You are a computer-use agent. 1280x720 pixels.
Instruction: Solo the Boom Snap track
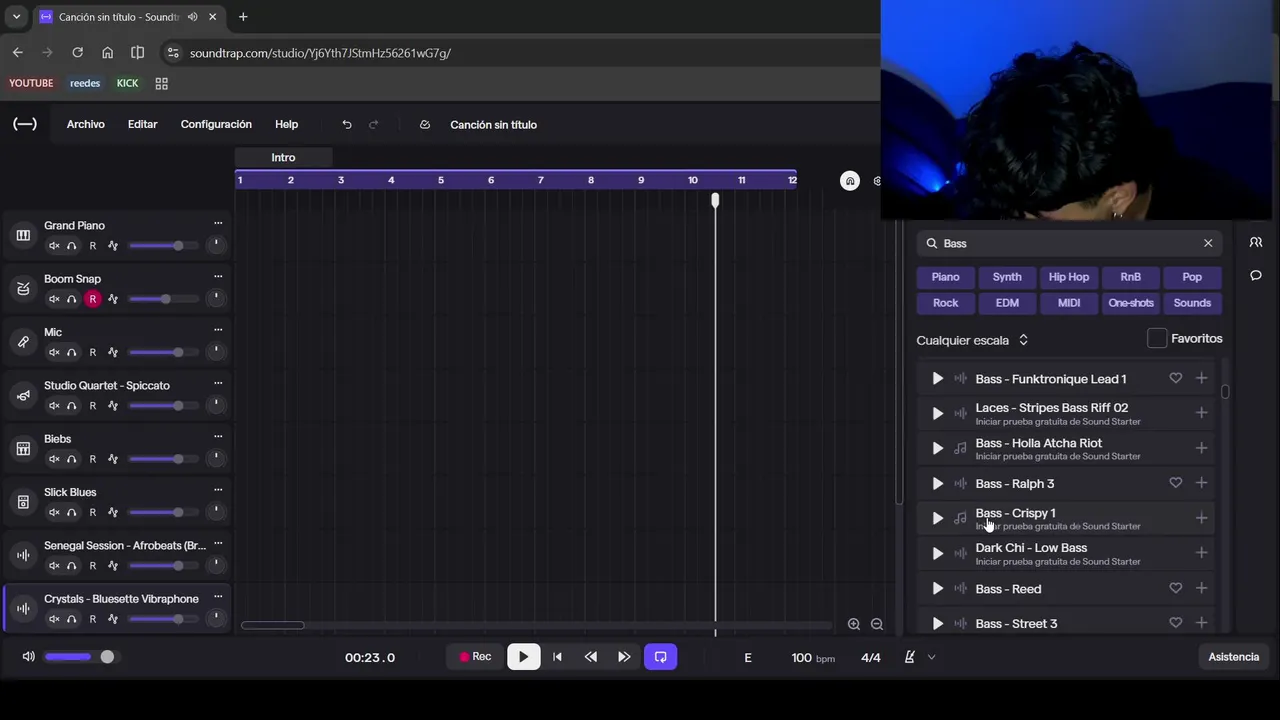point(72,299)
